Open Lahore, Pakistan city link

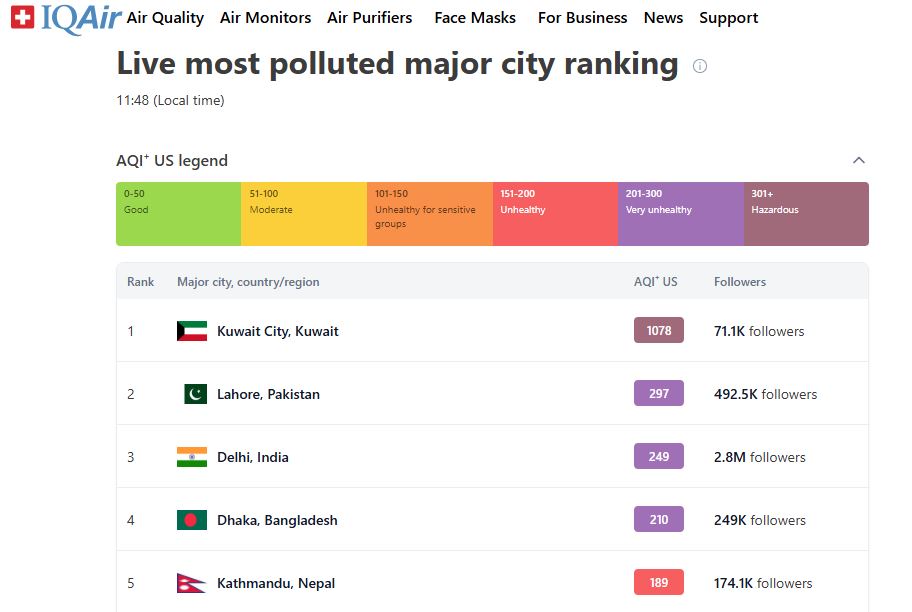(268, 394)
